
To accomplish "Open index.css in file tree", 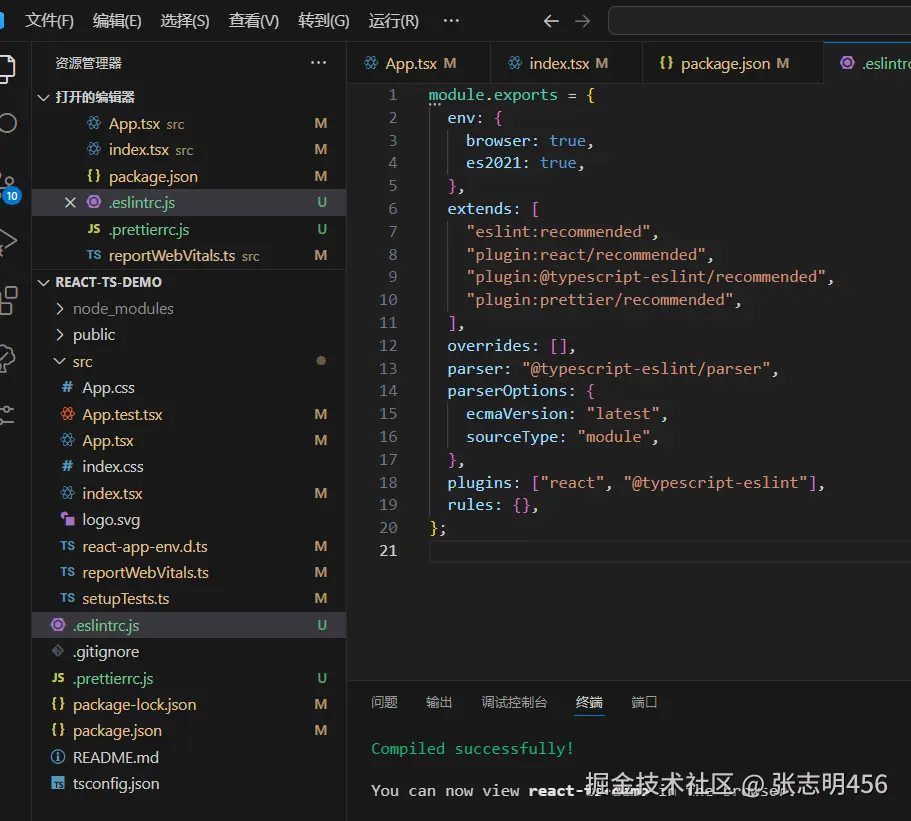I will point(189,467).
